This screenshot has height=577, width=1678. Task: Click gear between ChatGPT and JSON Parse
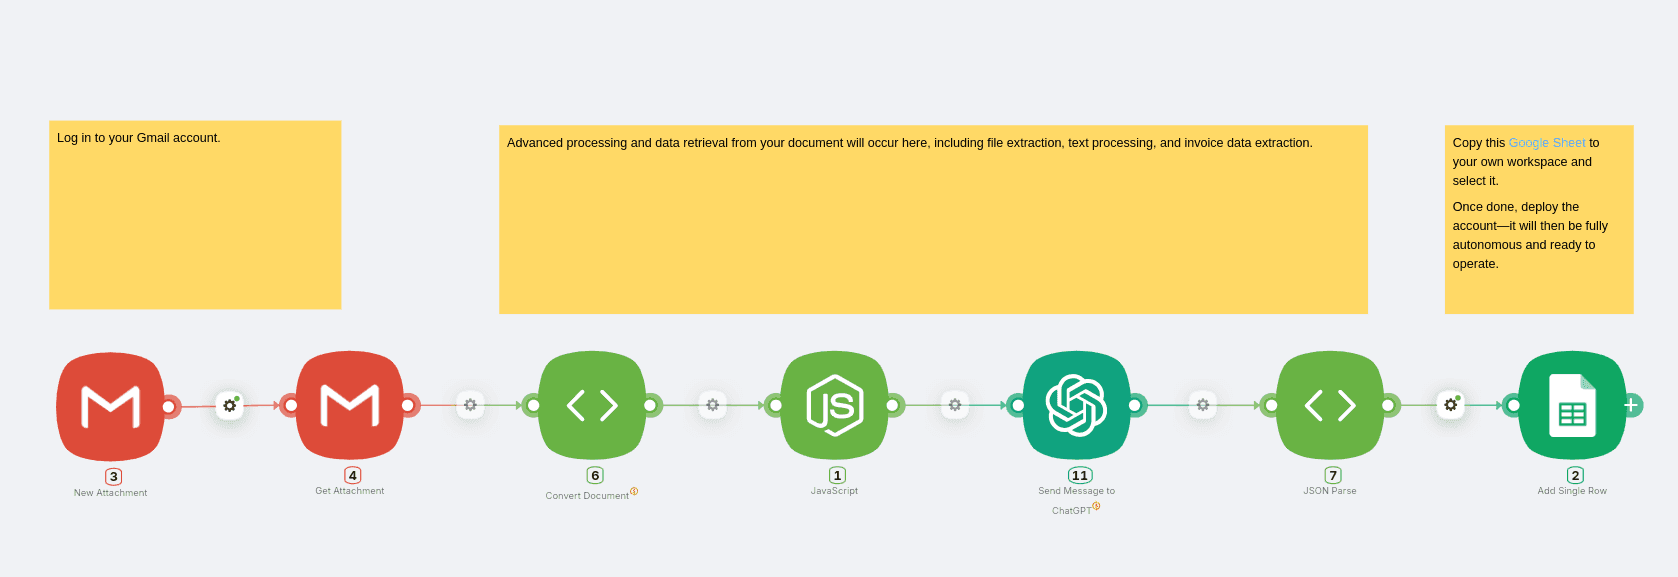pos(1203,405)
